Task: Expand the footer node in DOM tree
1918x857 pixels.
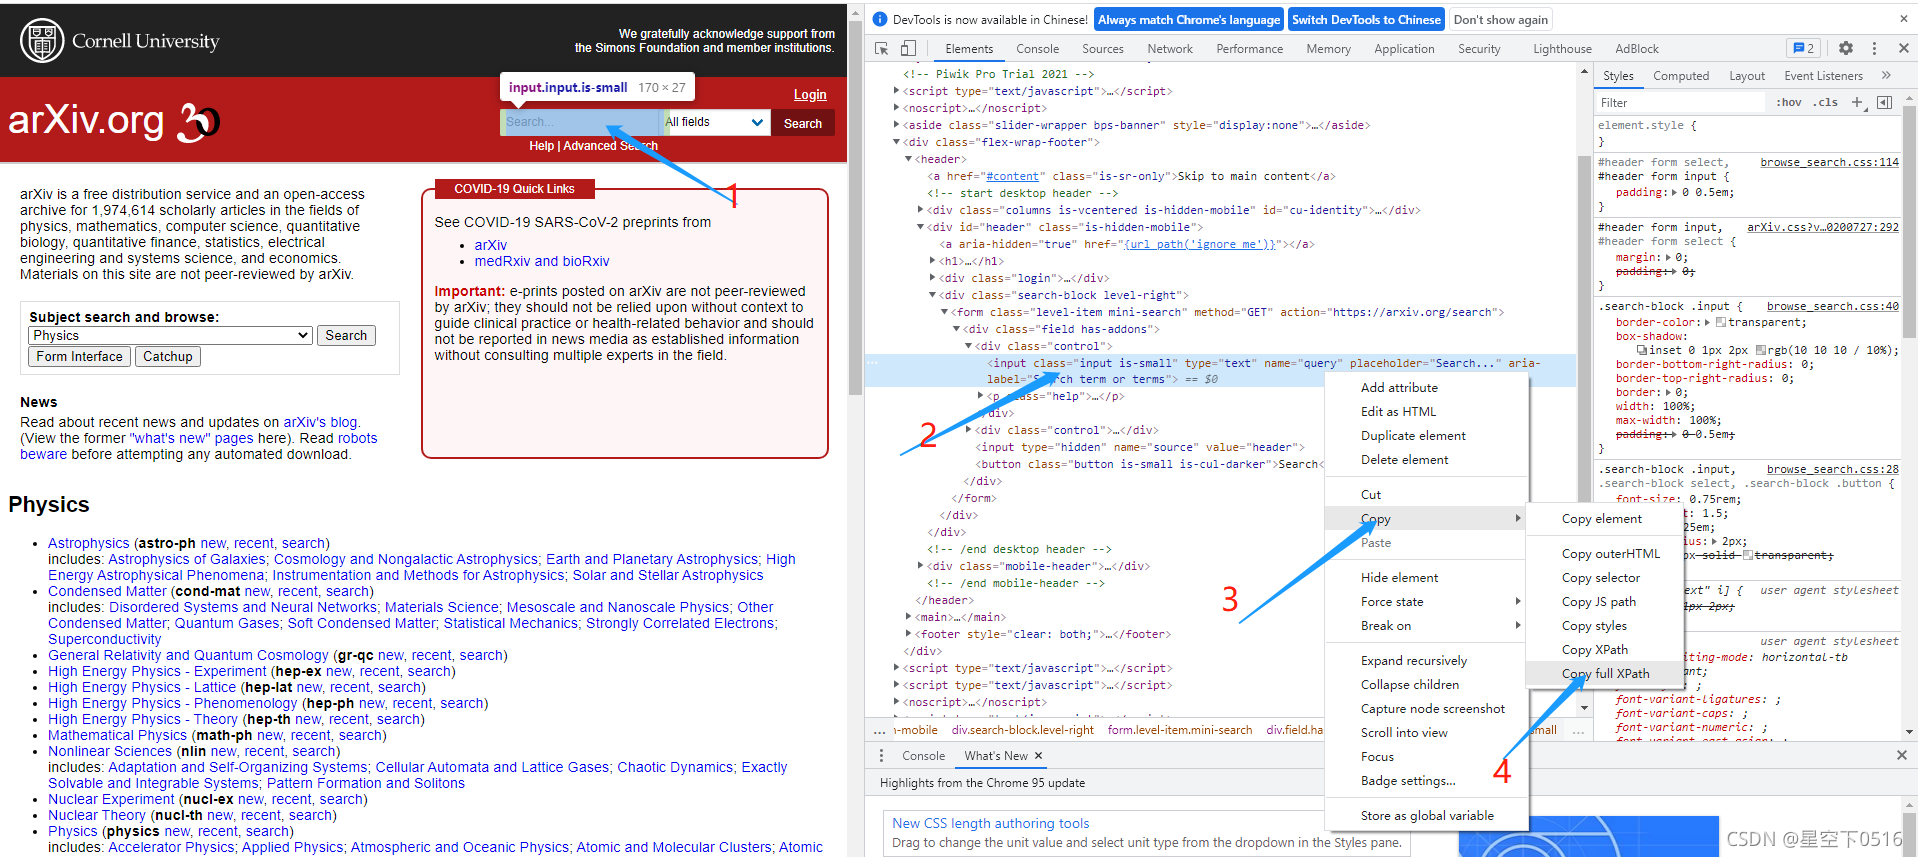Action: click(908, 634)
